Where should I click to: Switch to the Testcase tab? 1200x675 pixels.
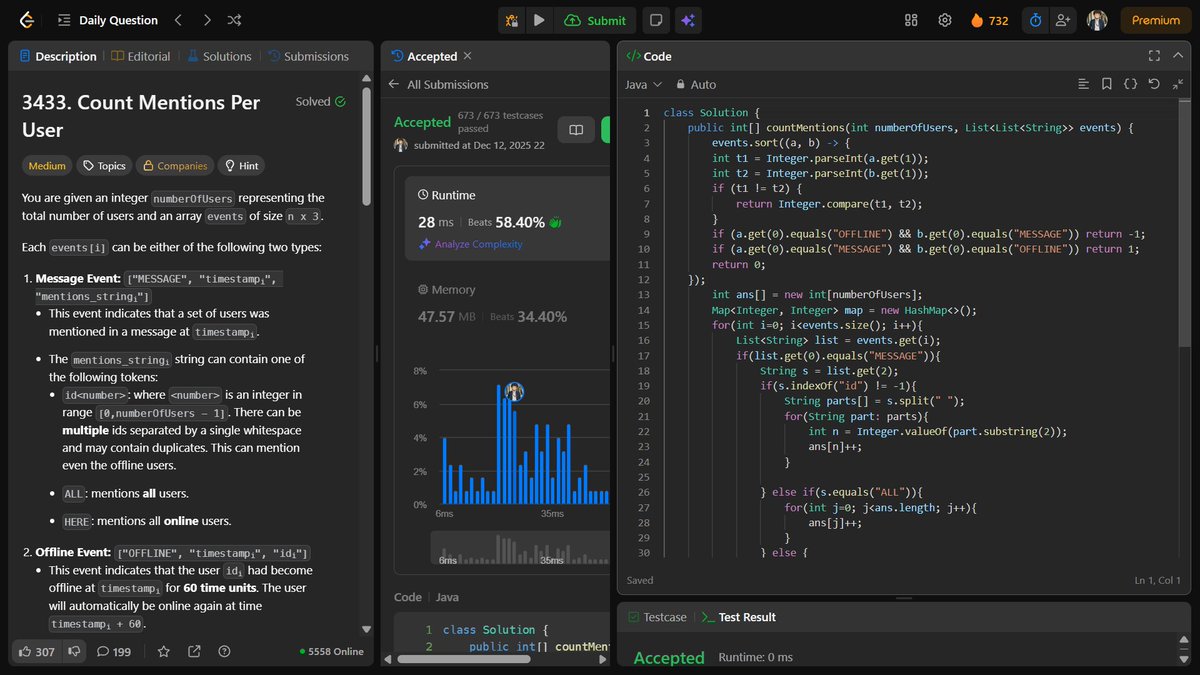657,617
